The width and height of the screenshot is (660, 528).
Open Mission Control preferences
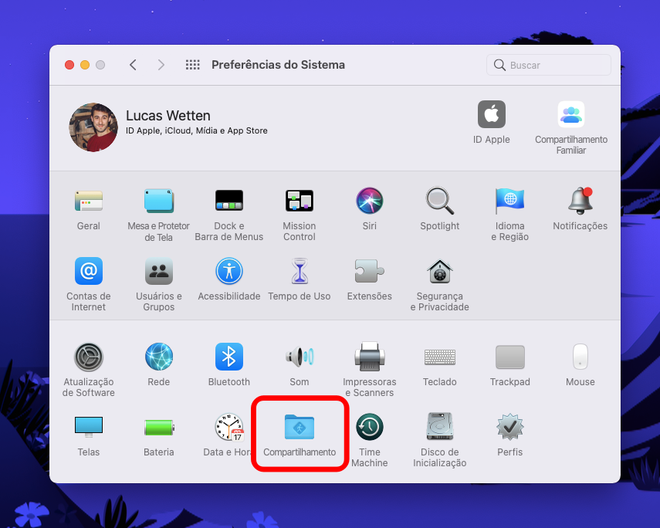coord(299,201)
